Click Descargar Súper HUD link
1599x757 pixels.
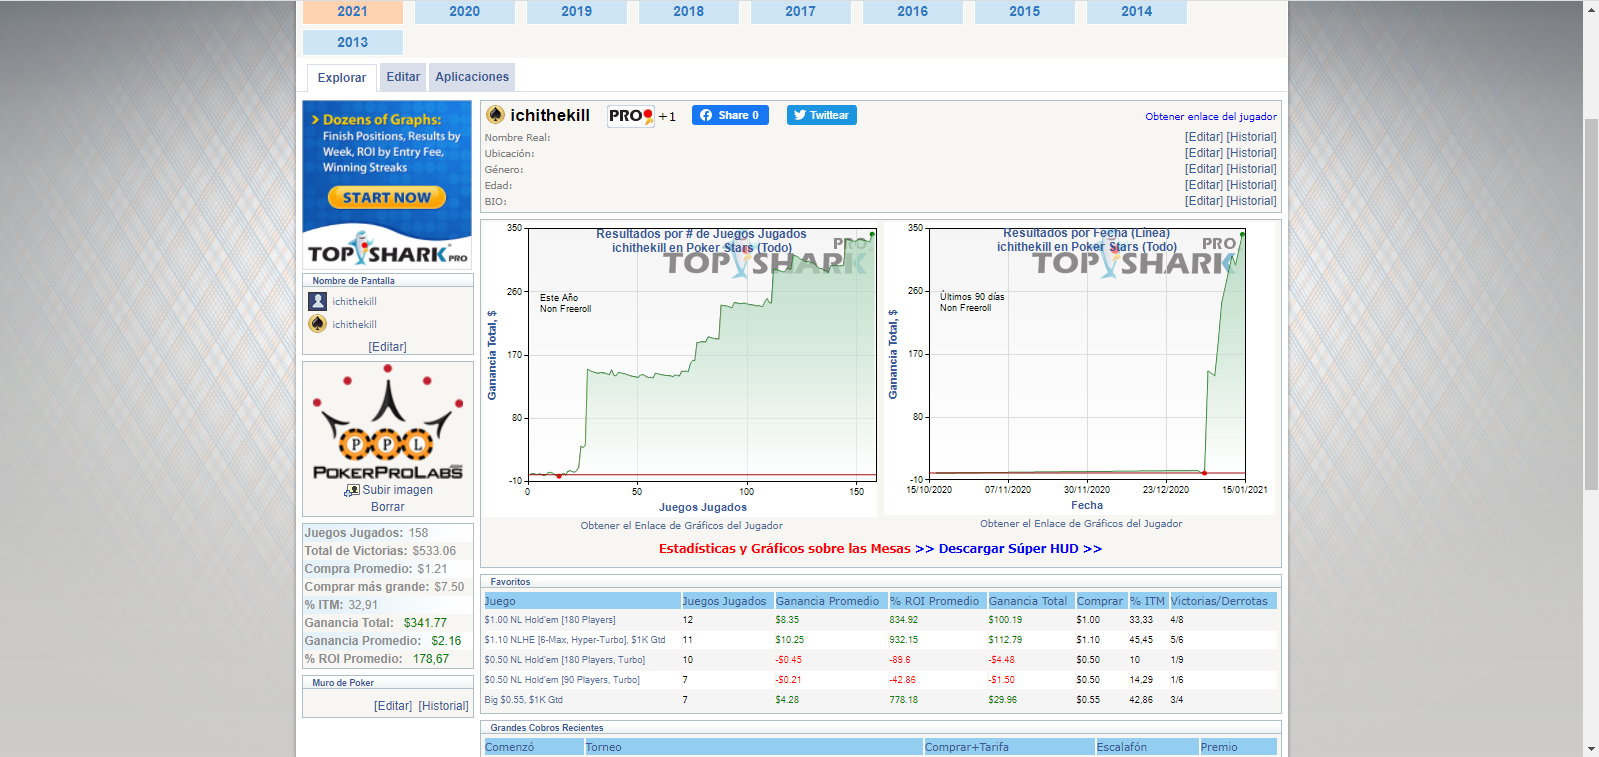click(1020, 549)
